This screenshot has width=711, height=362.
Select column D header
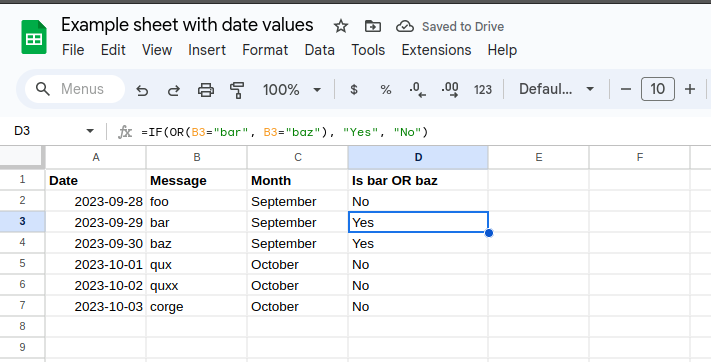(x=418, y=157)
